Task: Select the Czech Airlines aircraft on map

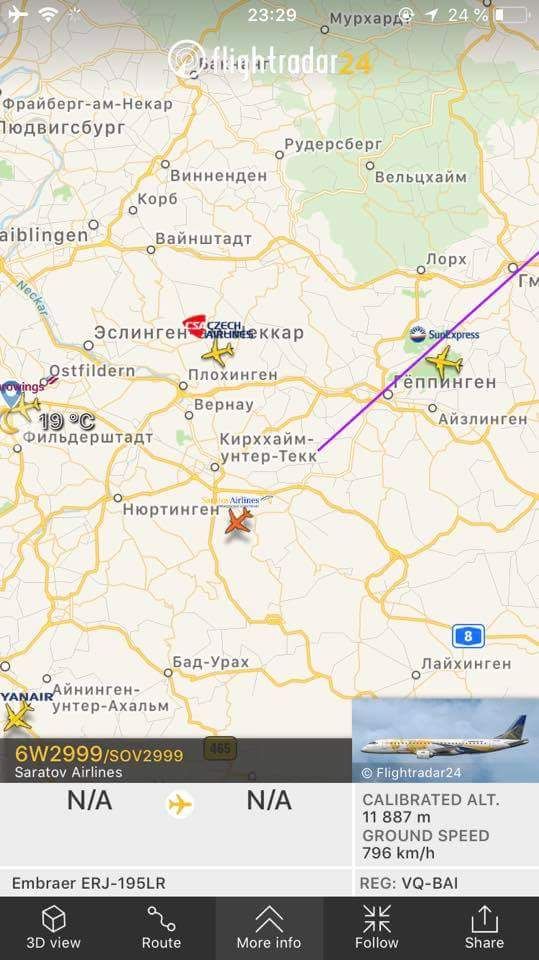Action: (217, 353)
